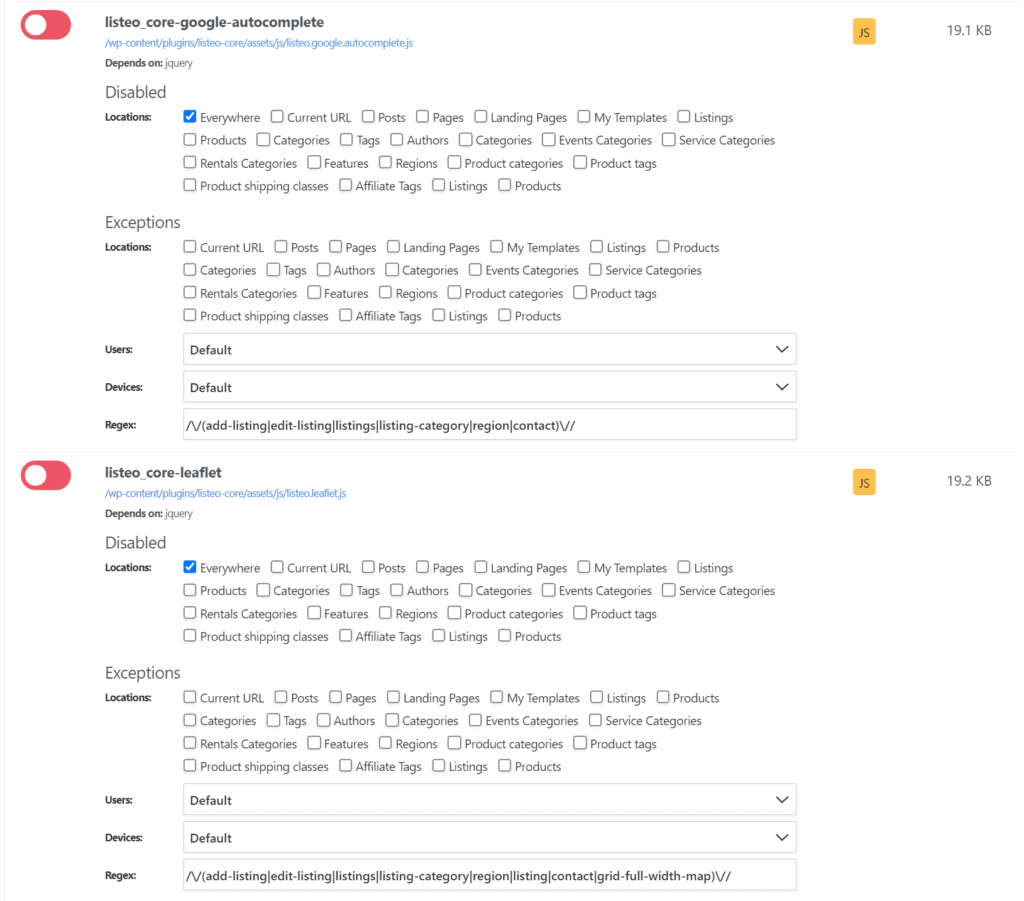
Task: Check Regions in google-autocomplete Disabled locations
Action: (385, 163)
